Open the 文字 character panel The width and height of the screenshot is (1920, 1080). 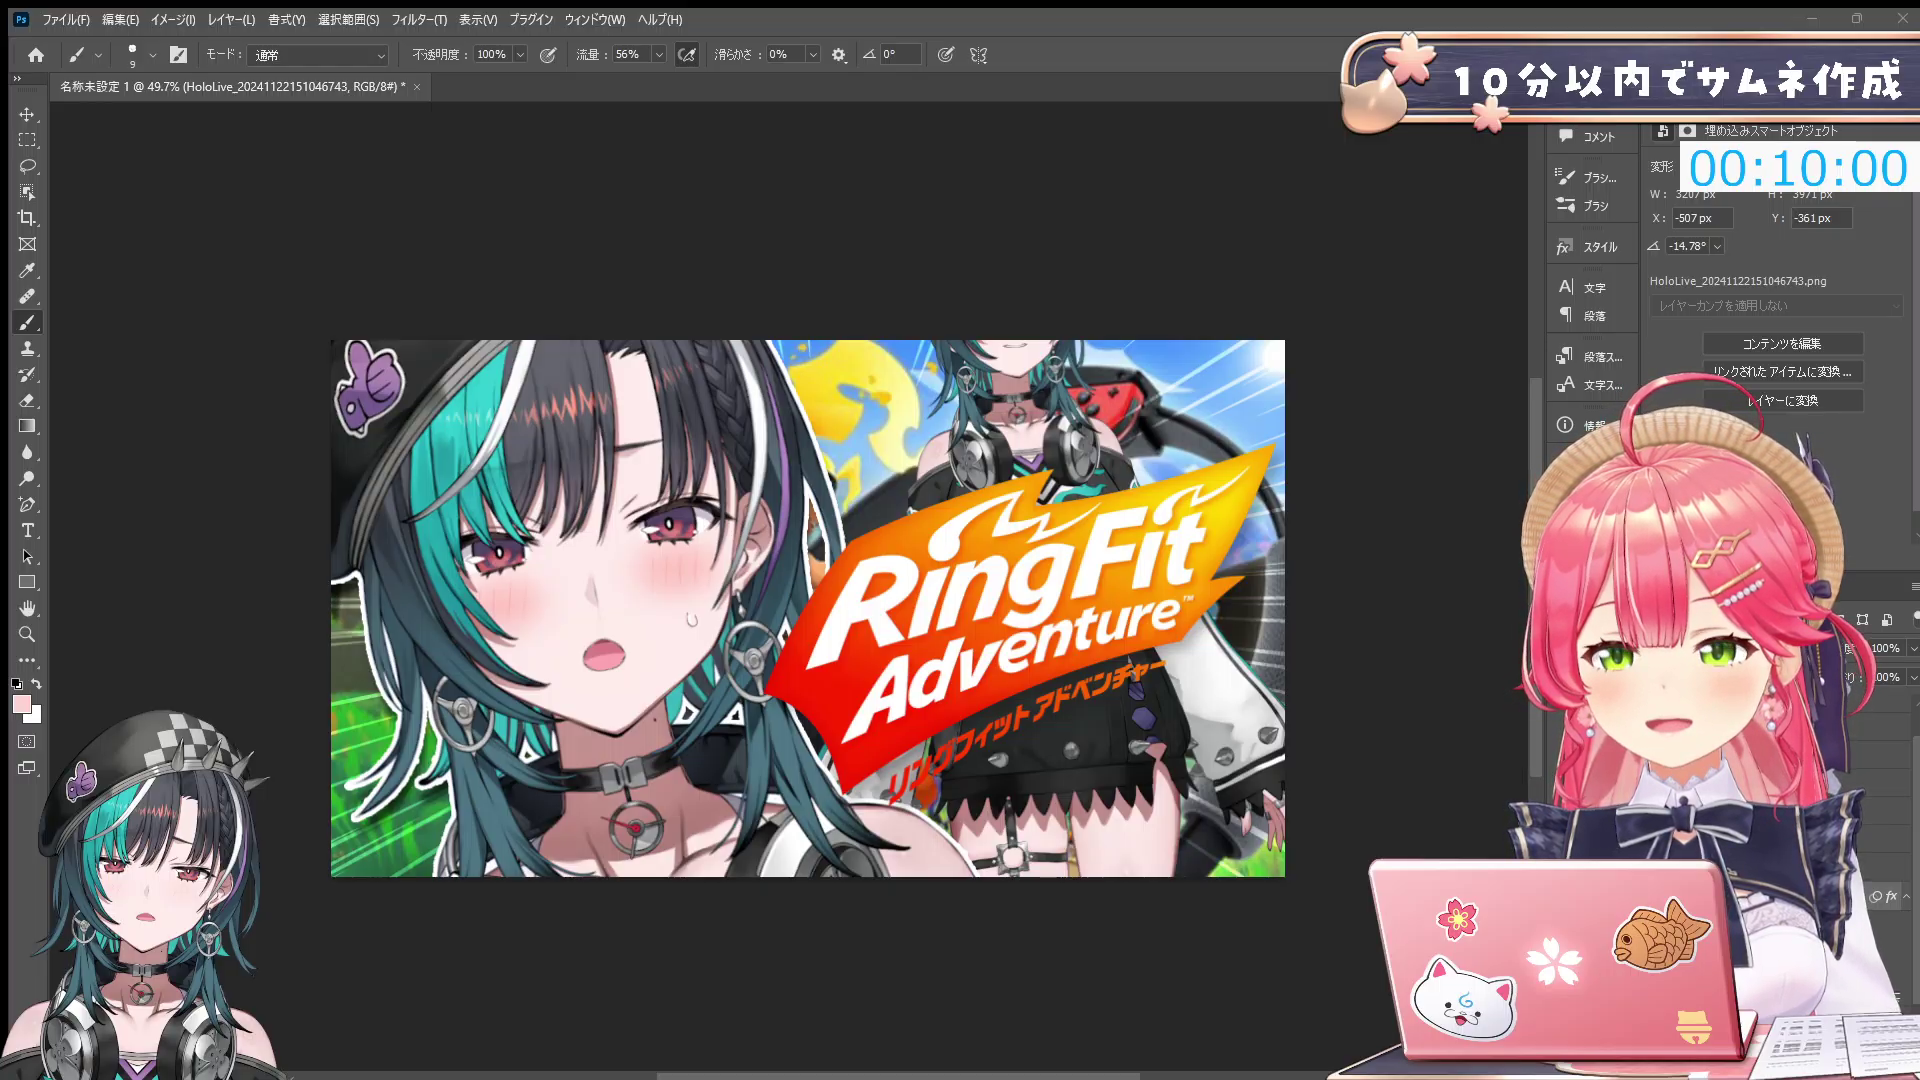1582,288
